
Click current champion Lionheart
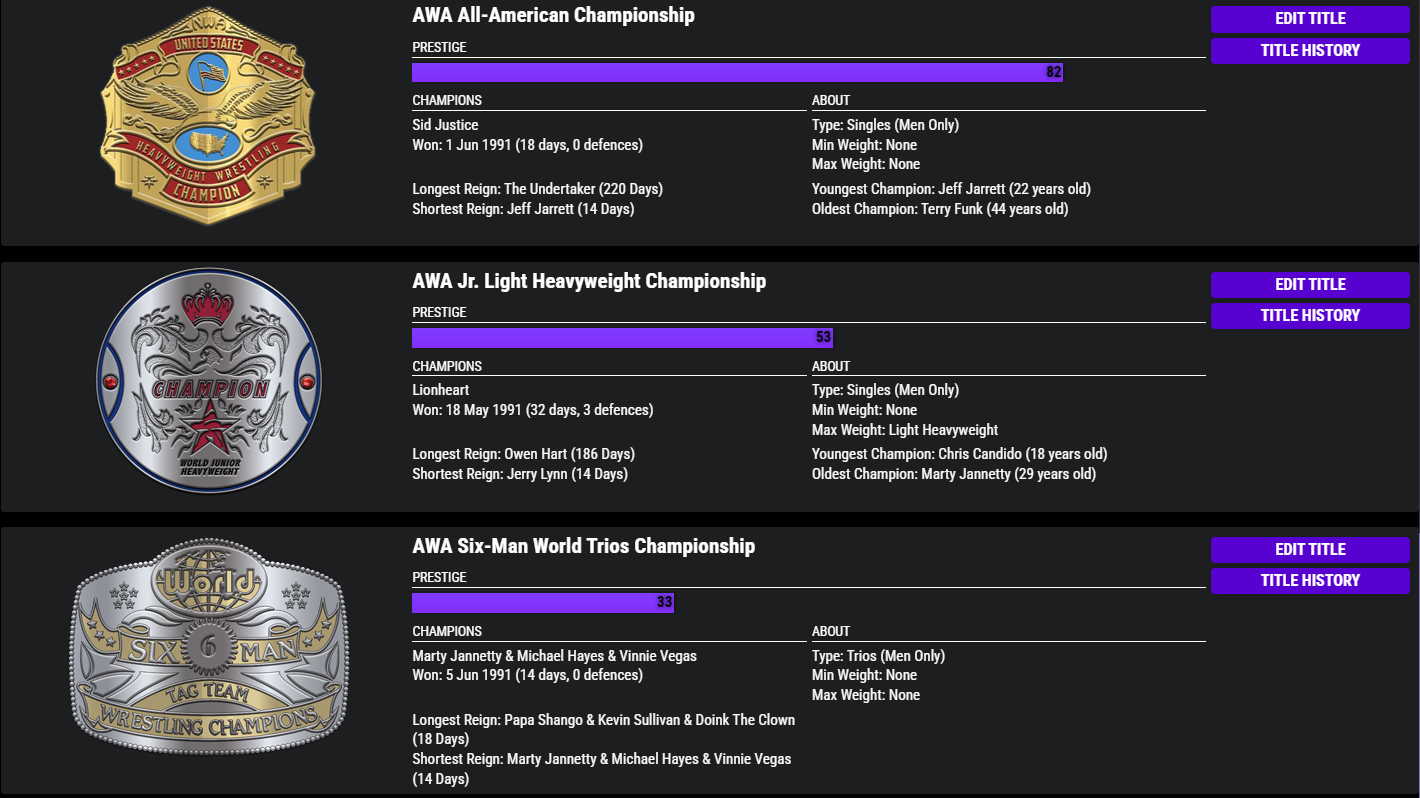click(x=440, y=390)
